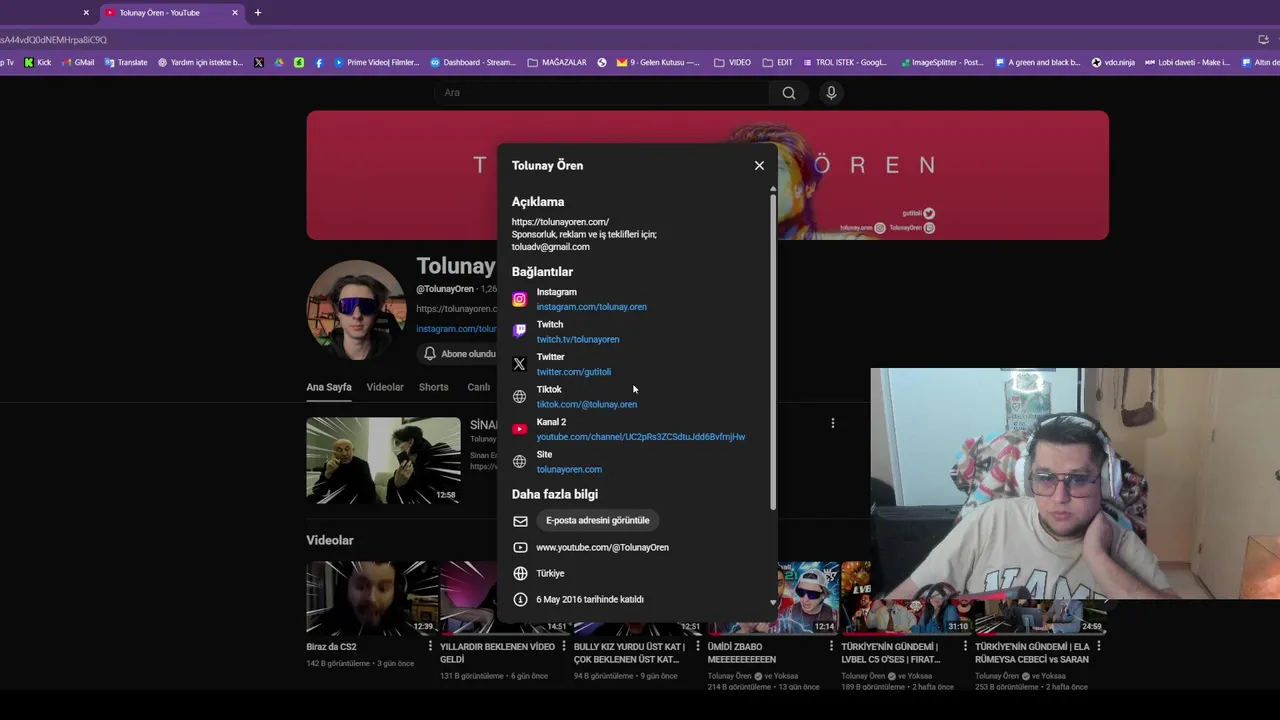Click the Twitch icon in Bağlantılar

click(x=519, y=331)
